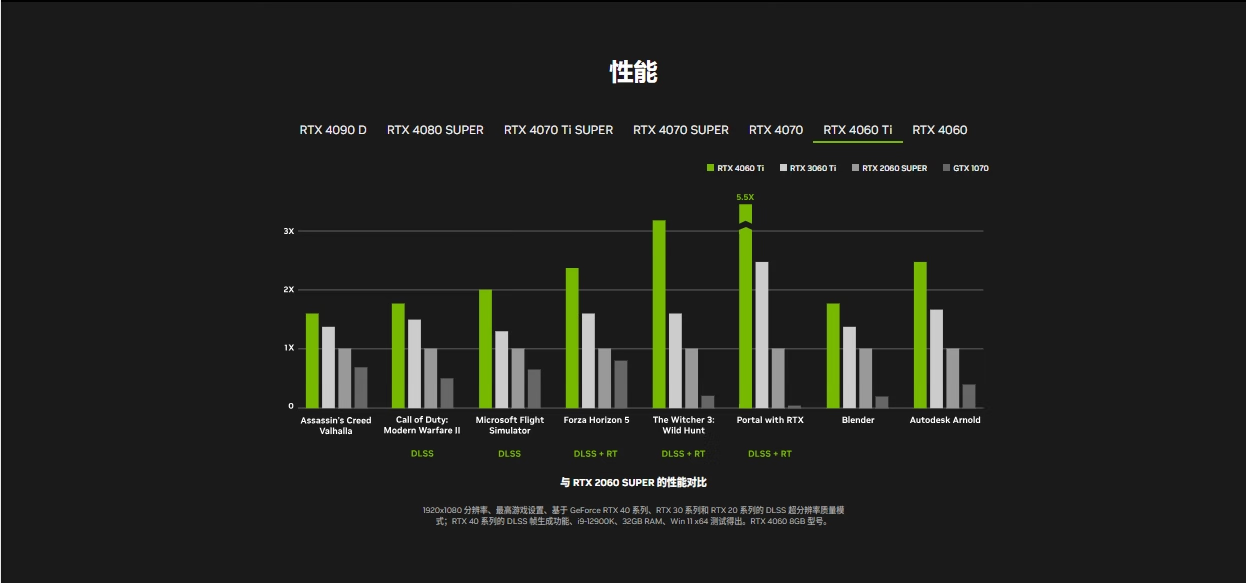
Task: Click the 1X axis label
Action: pos(289,348)
